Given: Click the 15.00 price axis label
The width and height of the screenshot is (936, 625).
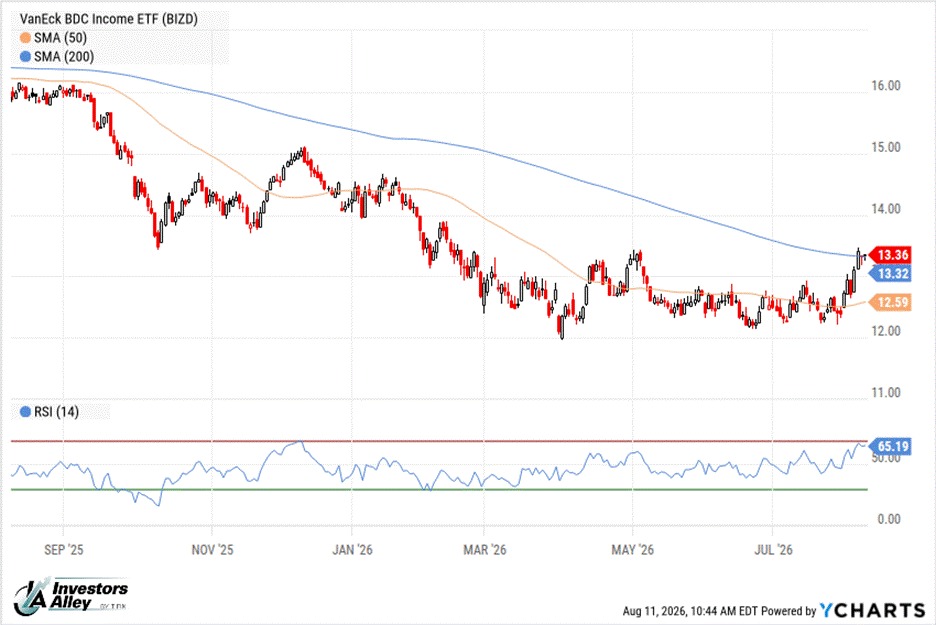Looking at the screenshot, I should pyautogui.click(x=886, y=147).
